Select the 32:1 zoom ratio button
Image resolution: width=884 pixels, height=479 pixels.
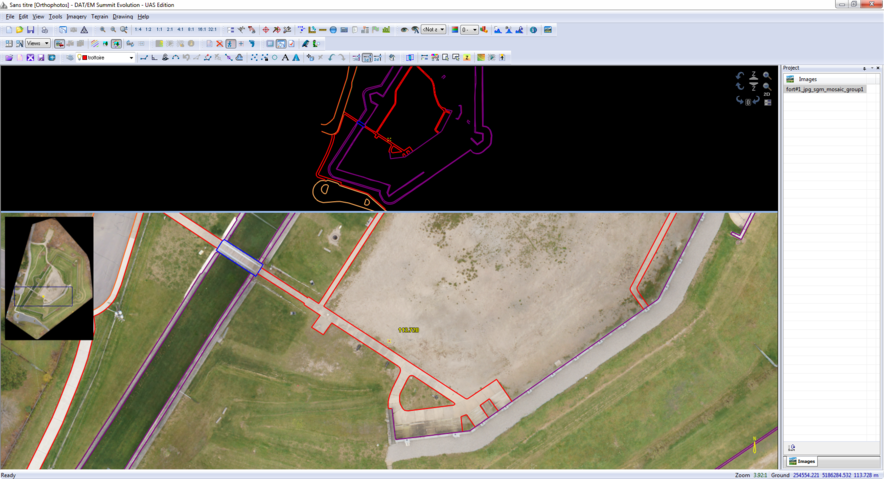pyautogui.click(x=212, y=29)
